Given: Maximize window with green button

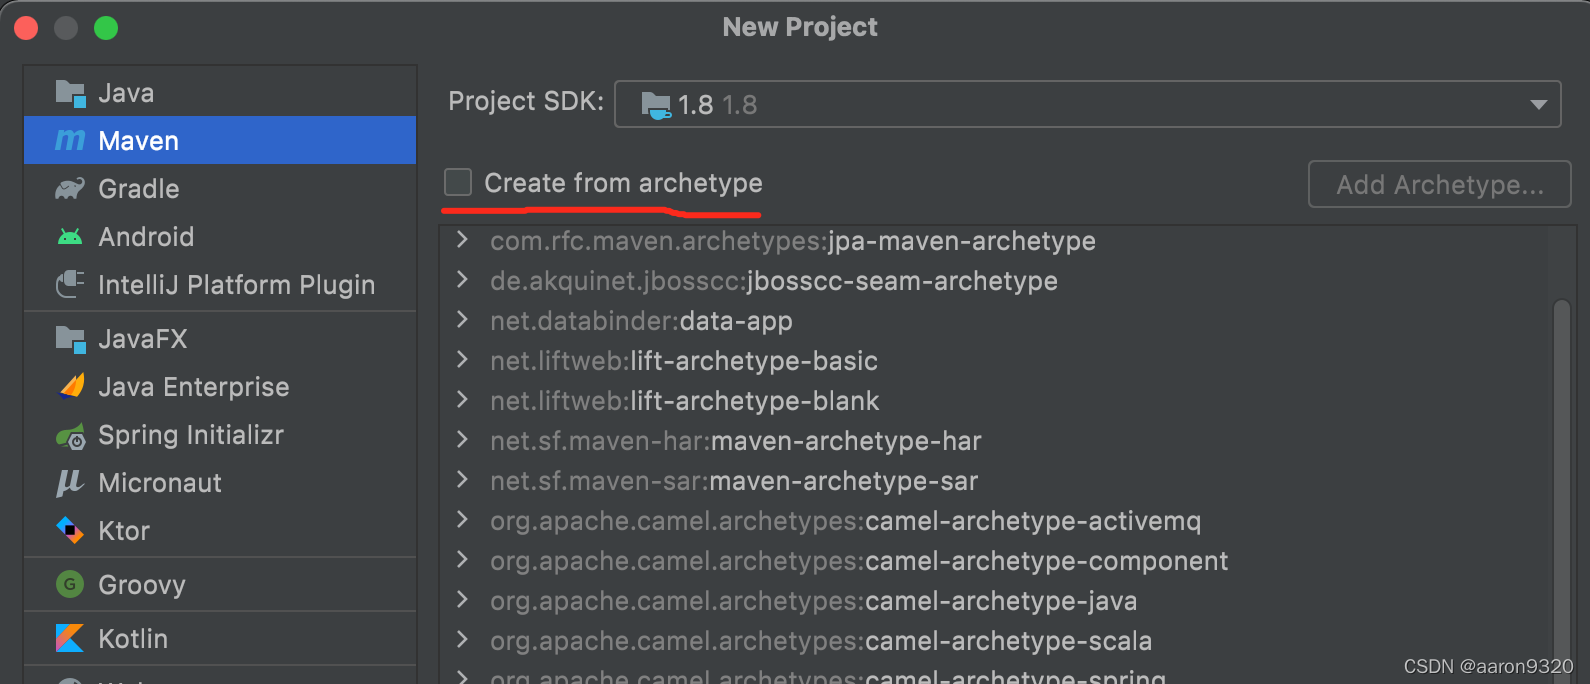Looking at the screenshot, I should [106, 28].
